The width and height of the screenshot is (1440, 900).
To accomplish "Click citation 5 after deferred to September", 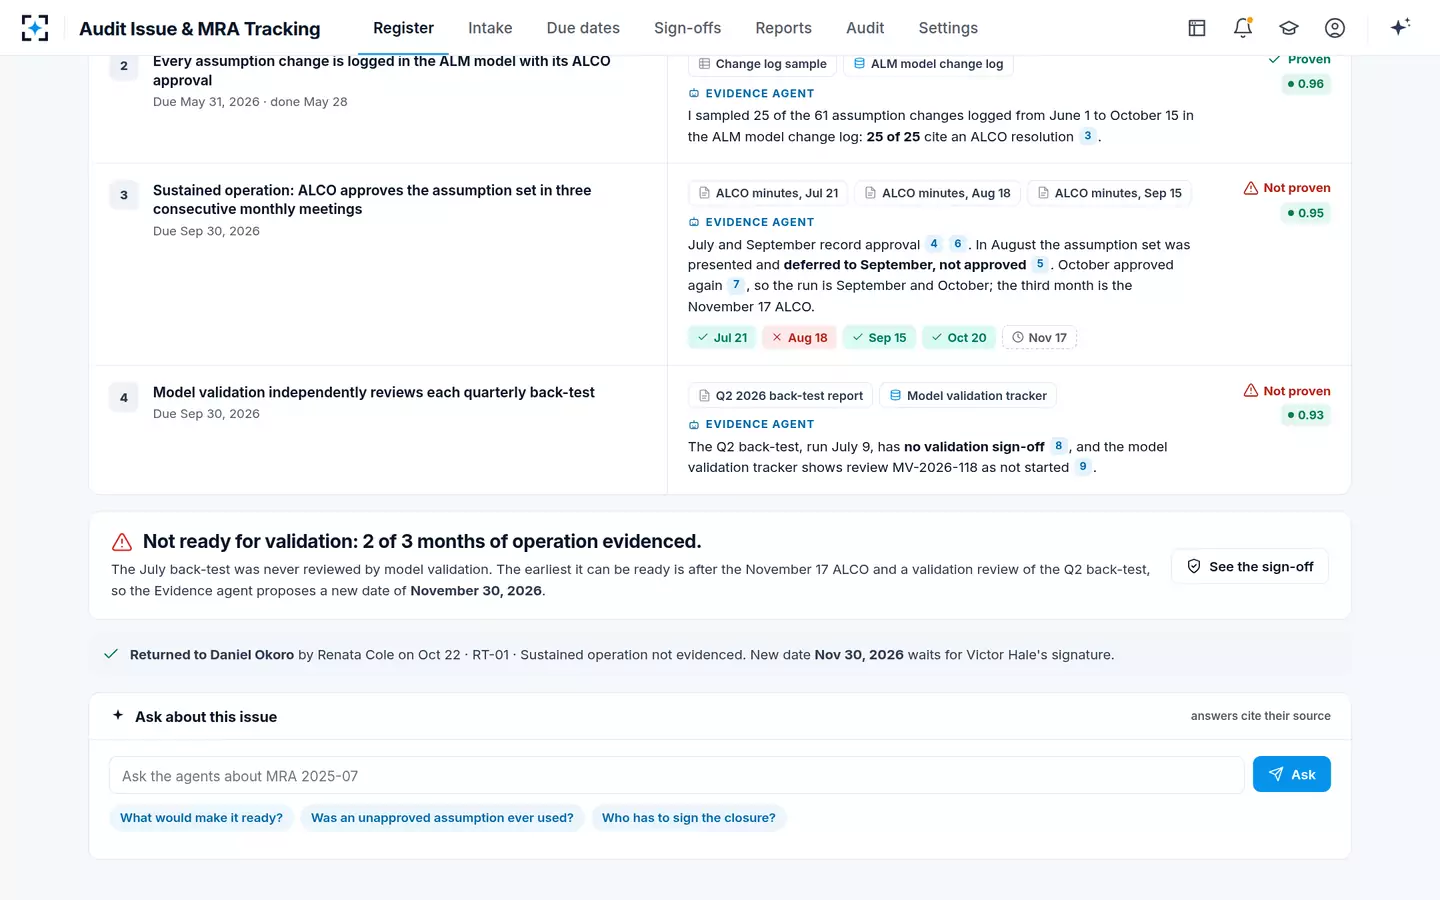I will coord(1040,264).
